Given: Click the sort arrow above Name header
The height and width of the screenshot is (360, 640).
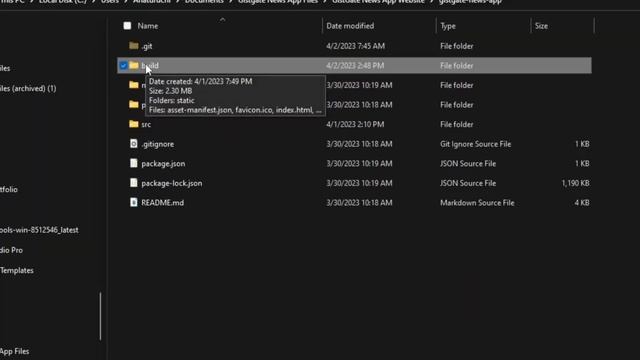Looking at the screenshot, I should click(222, 19).
